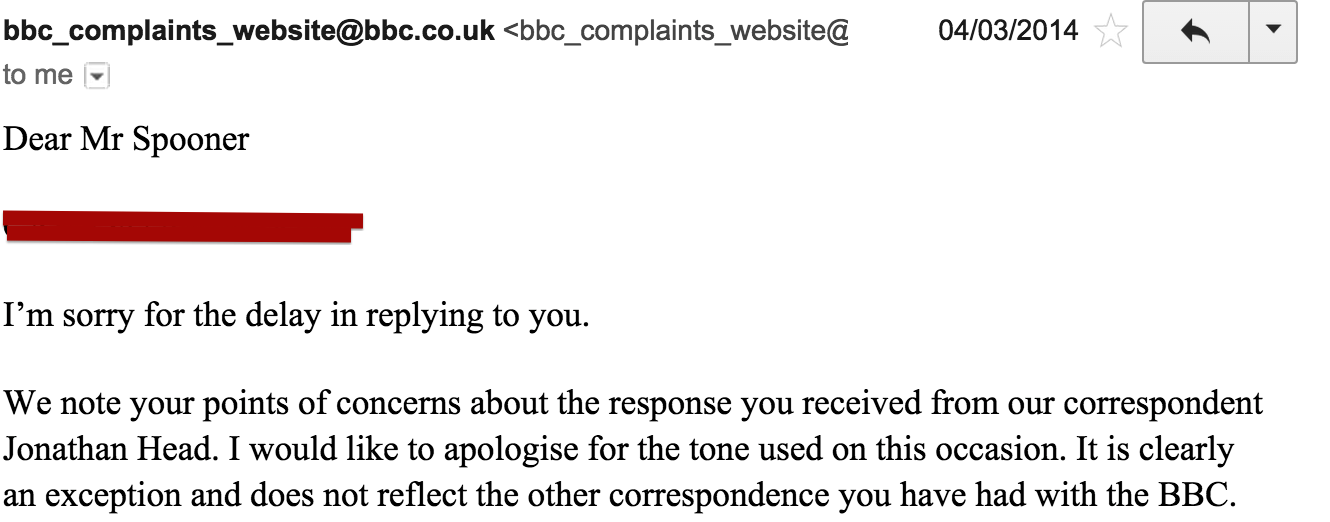Image resolution: width=1330 pixels, height=522 pixels.
Task: Click the "I'm sorry for the delay" sentence
Action: pyautogui.click(x=297, y=316)
